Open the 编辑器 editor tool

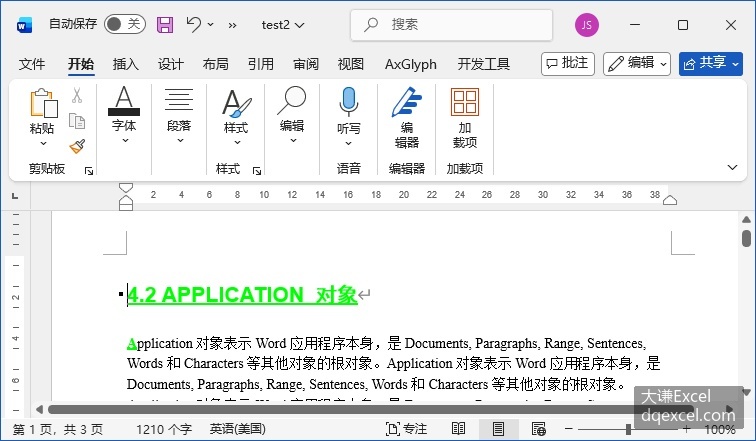pyautogui.click(x=407, y=118)
